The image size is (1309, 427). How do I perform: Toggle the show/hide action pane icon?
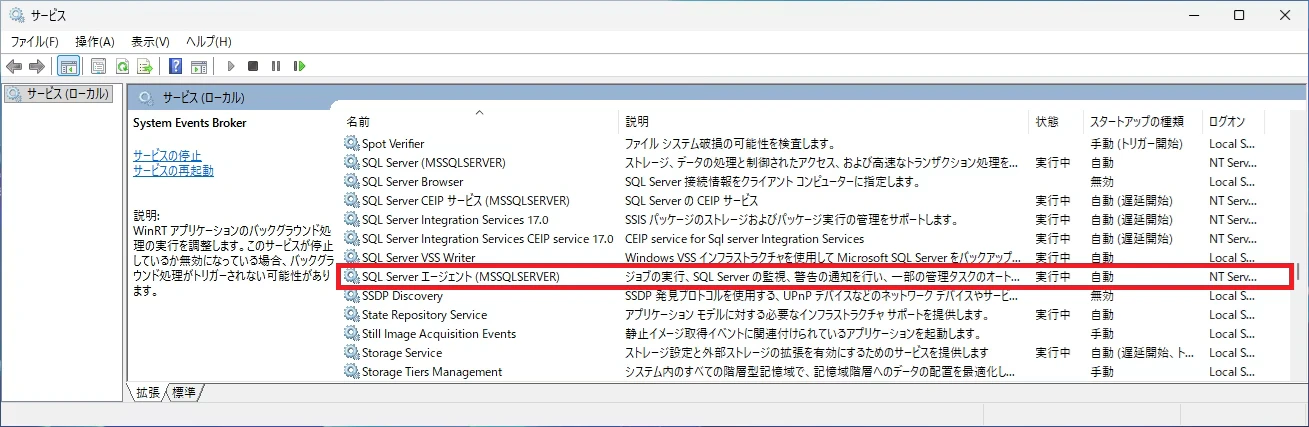(x=199, y=67)
